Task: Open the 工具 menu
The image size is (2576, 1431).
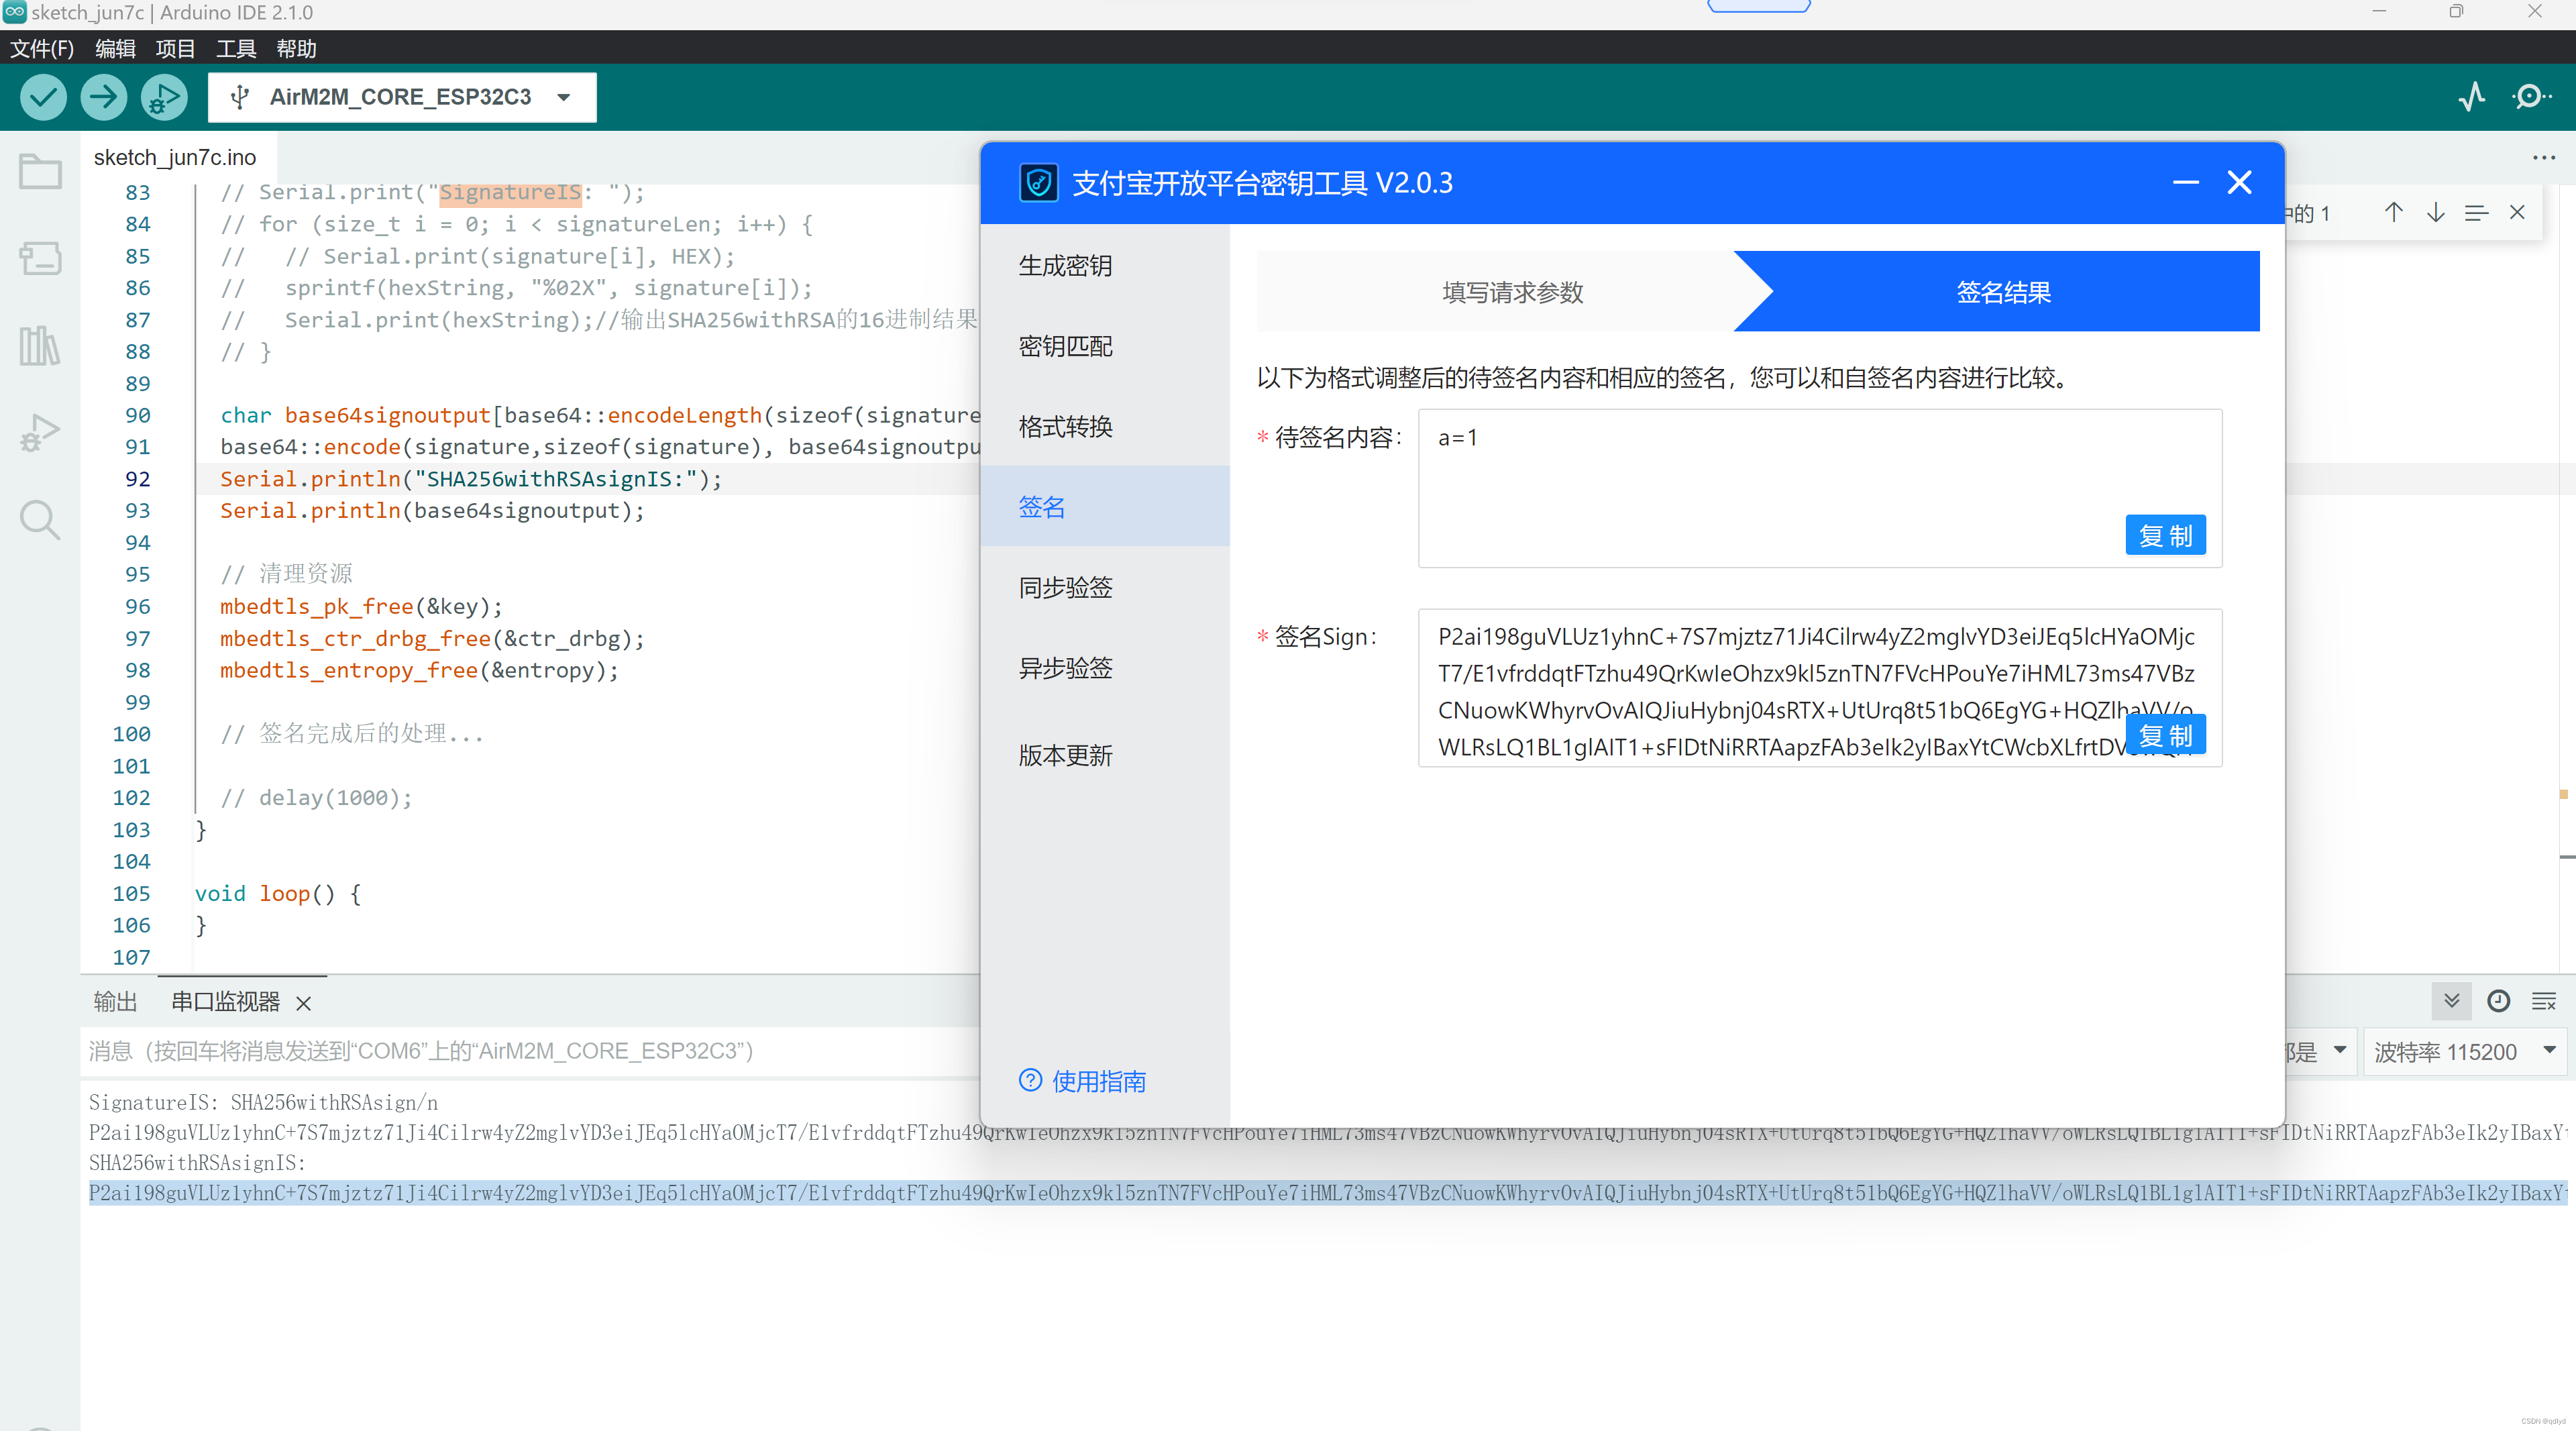Action: (x=236, y=48)
